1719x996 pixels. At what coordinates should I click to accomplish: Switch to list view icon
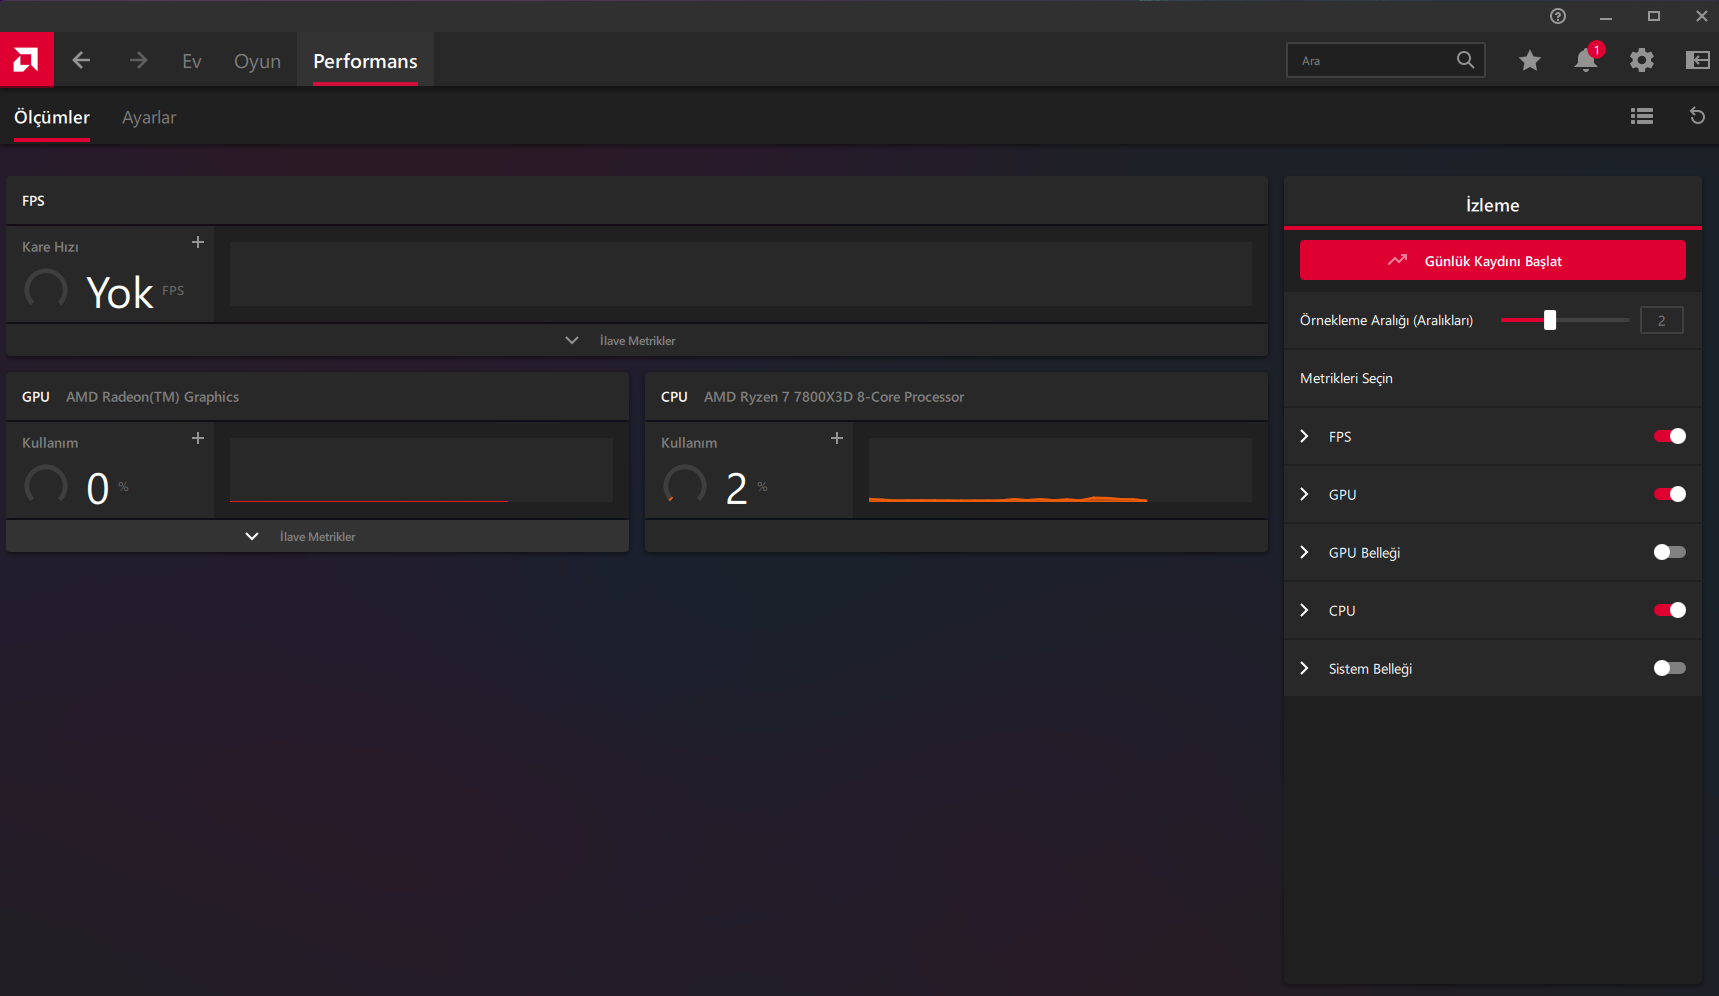click(1642, 116)
